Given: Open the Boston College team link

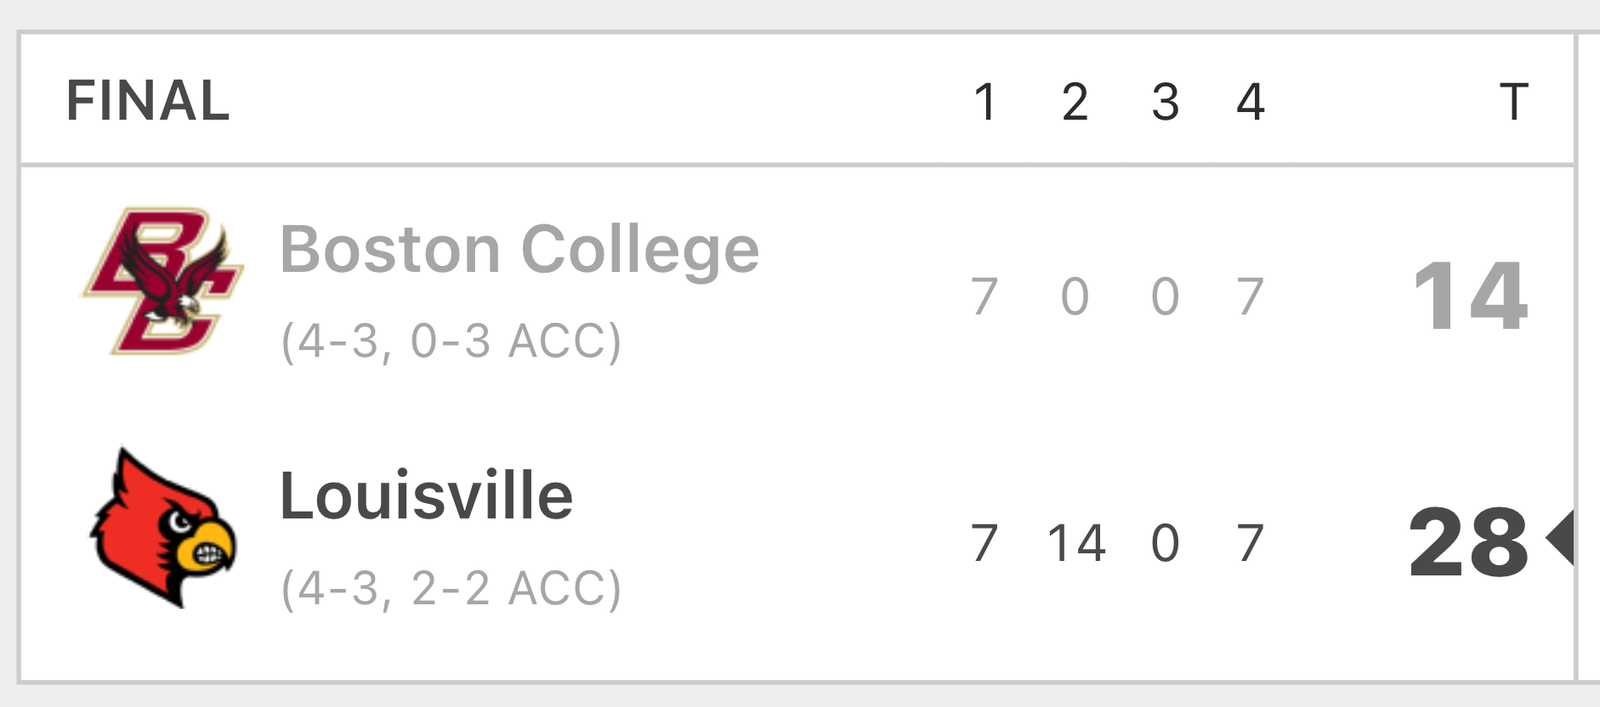Looking at the screenshot, I should click(519, 250).
